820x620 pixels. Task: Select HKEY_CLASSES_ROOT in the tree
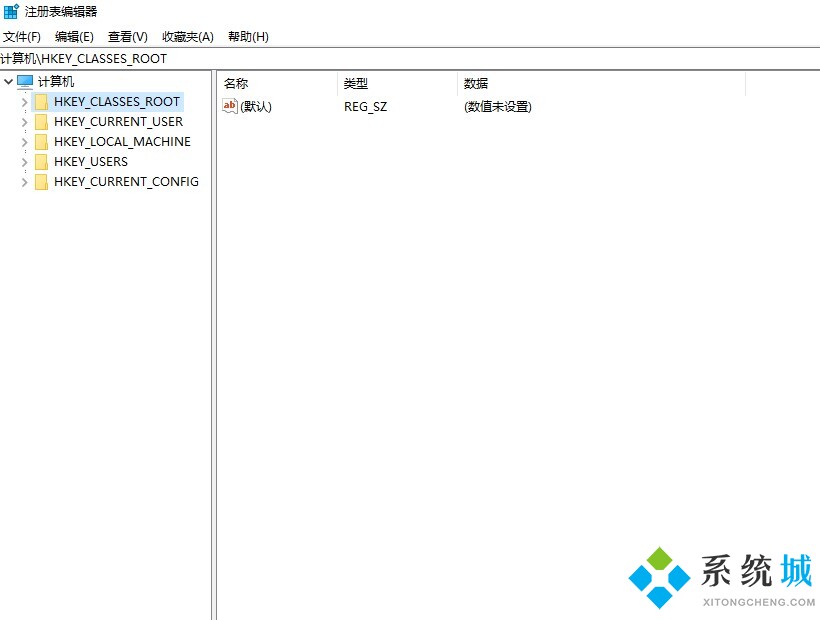pyautogui.click(x=117, y=101)
